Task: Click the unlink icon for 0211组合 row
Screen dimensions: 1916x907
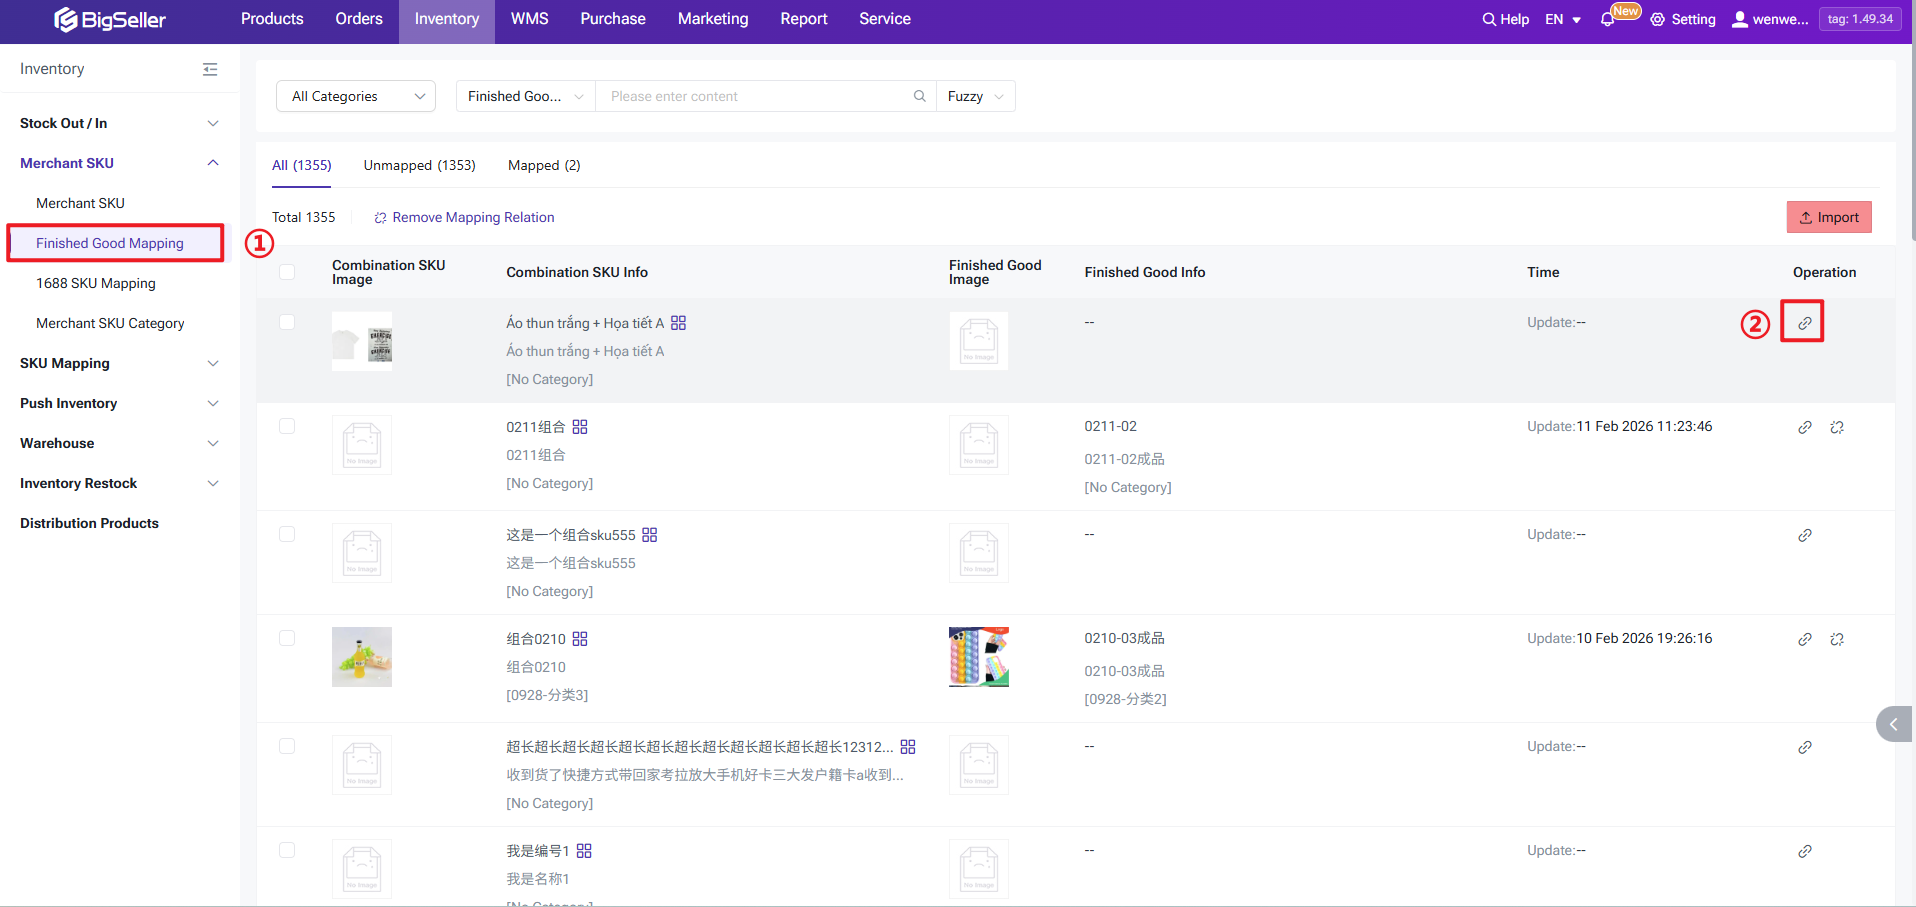Action: [x=1836, y=427]
